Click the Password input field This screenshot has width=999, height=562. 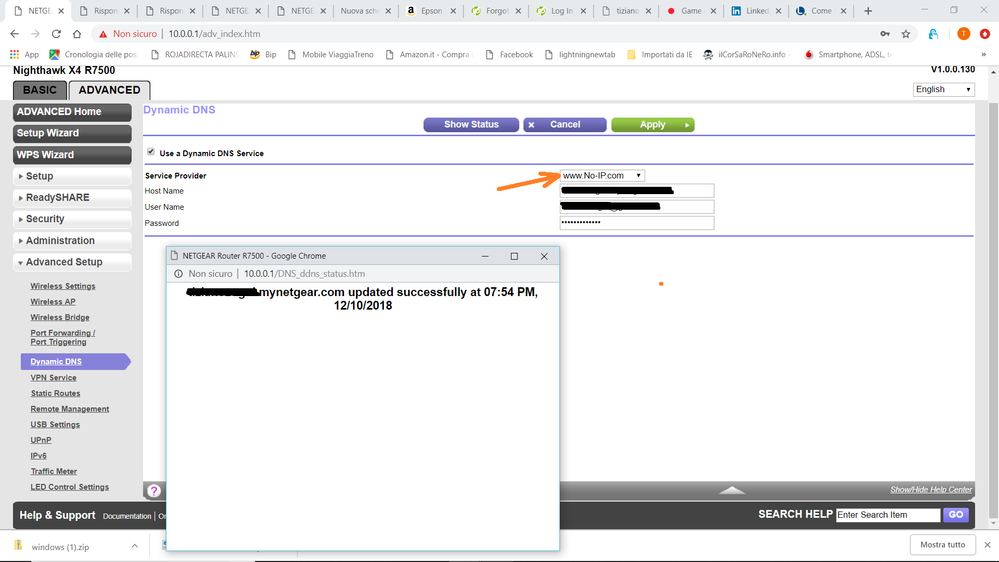[636, 222]
